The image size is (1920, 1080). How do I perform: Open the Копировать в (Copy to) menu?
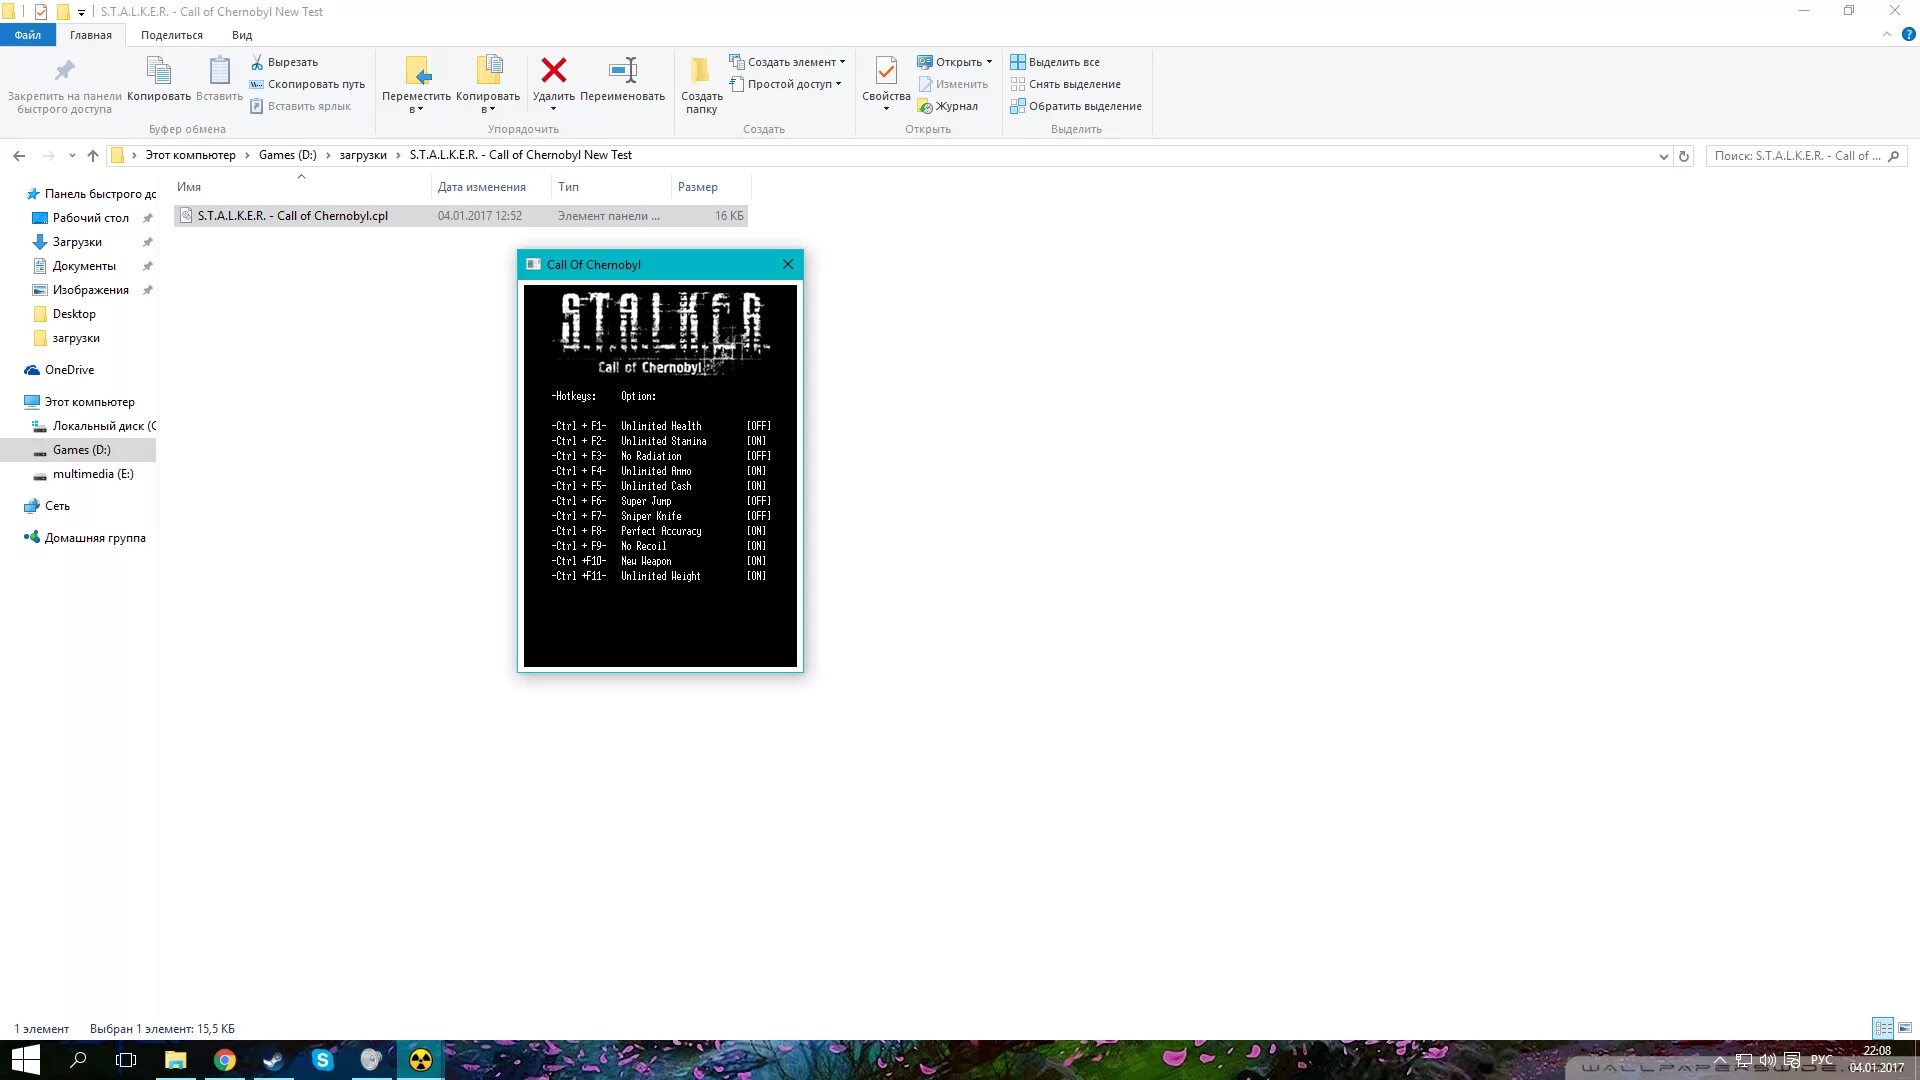pyautogui.click(x=488, y=84)
